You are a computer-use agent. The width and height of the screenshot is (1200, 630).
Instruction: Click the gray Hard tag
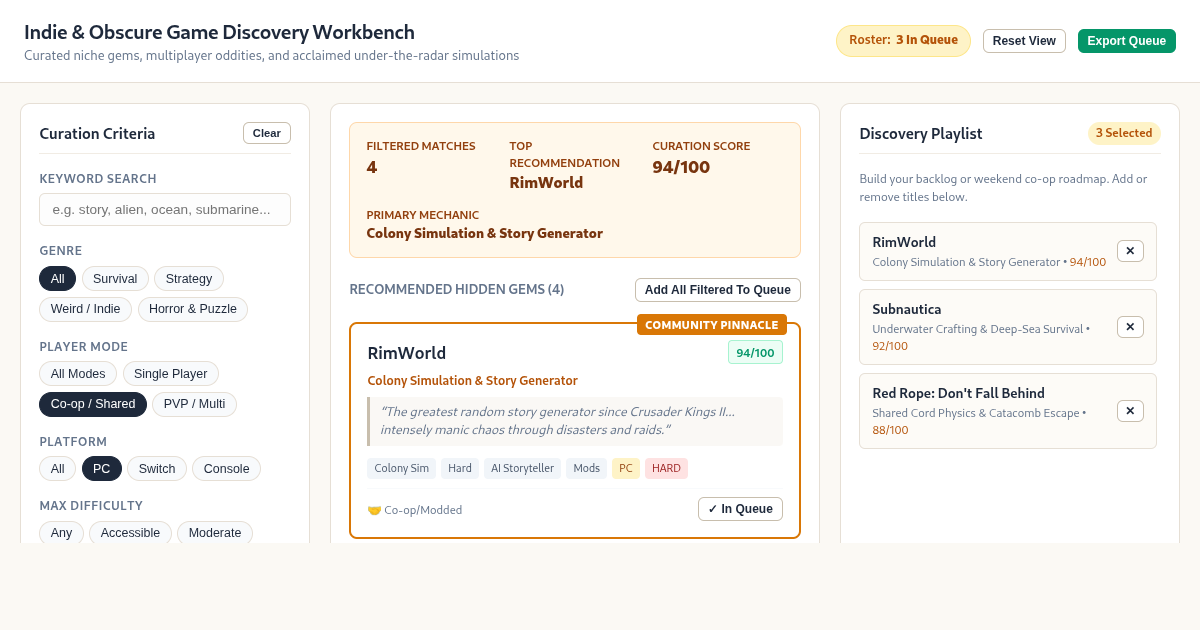click(x=460, y=468)
